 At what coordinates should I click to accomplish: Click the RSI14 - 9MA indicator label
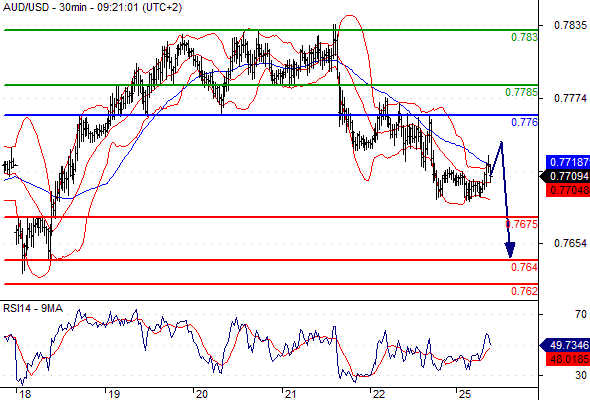pyautogui.click(x=33, y=308)
